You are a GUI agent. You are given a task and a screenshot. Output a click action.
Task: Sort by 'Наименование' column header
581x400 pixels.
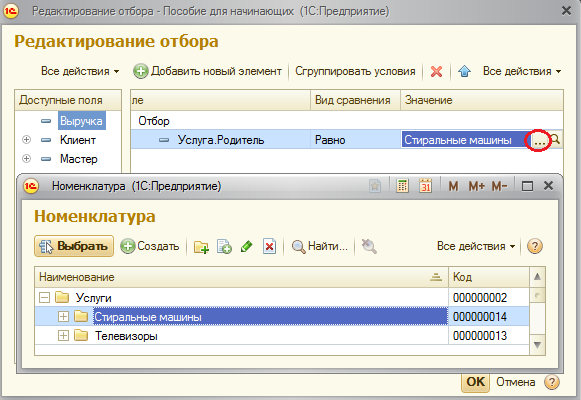tap(241, 277)
